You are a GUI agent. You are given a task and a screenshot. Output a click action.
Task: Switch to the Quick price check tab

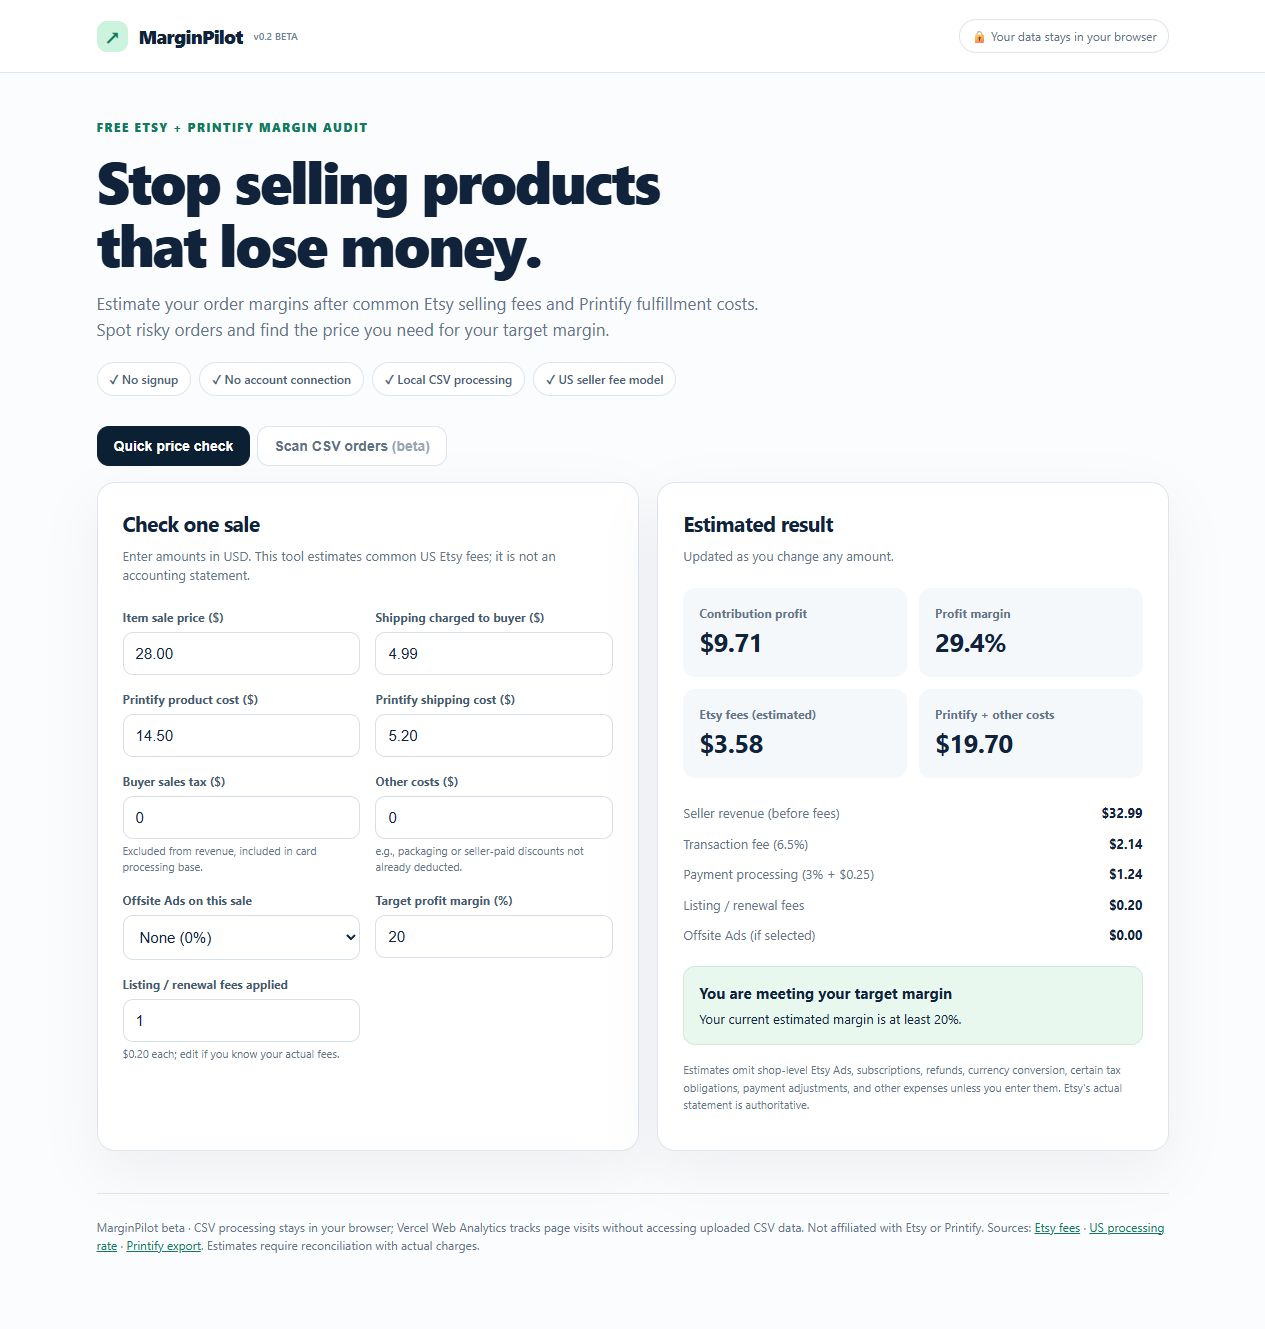[x=173, y=446]
